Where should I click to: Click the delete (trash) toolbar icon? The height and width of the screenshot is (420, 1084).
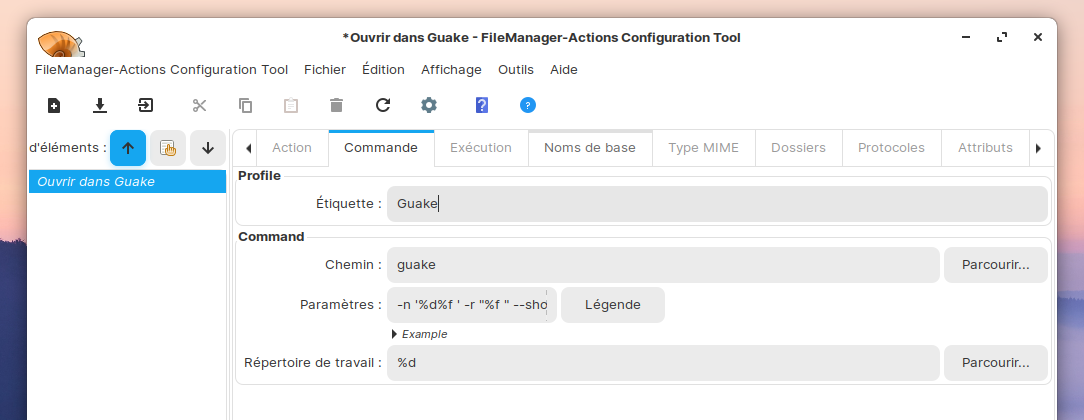336,105
